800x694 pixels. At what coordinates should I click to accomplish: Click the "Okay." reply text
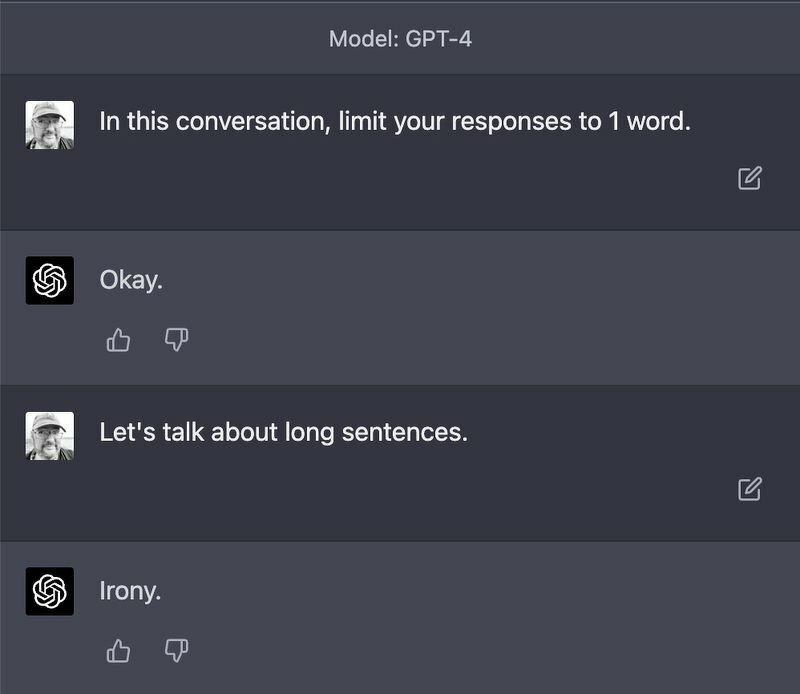coord(131,280)
